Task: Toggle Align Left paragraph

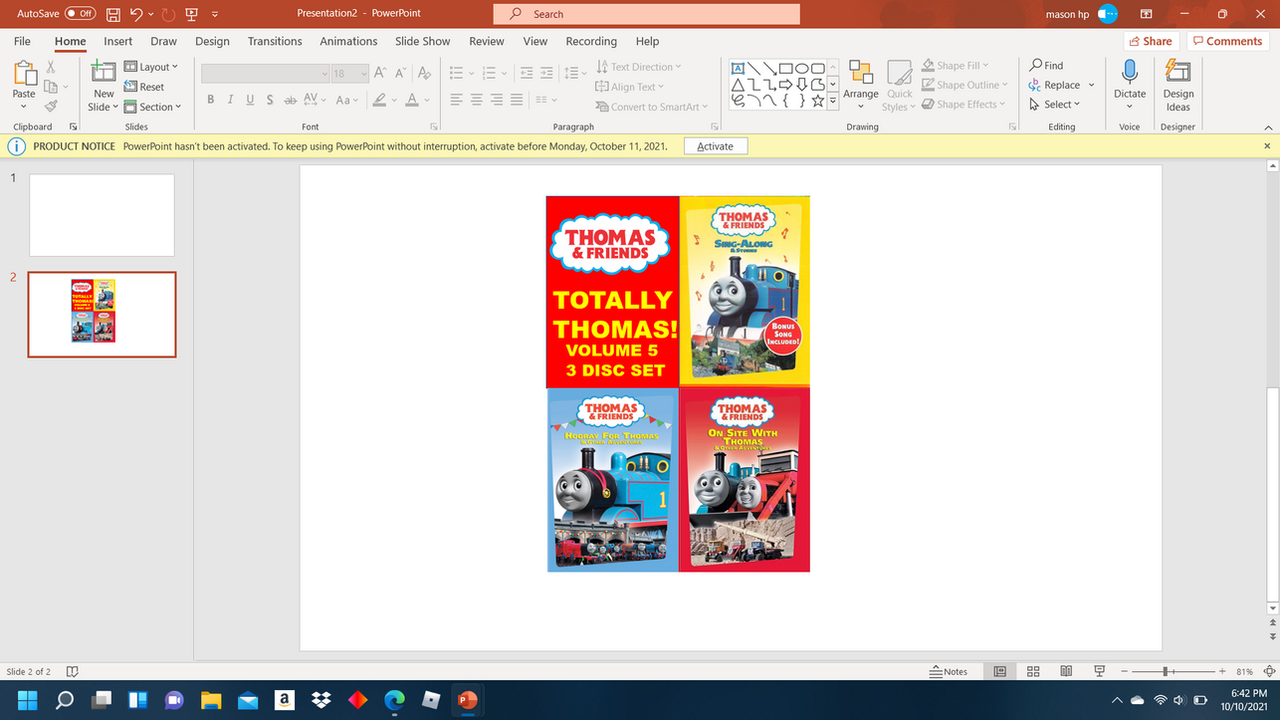Action: [x=455, y=99]
